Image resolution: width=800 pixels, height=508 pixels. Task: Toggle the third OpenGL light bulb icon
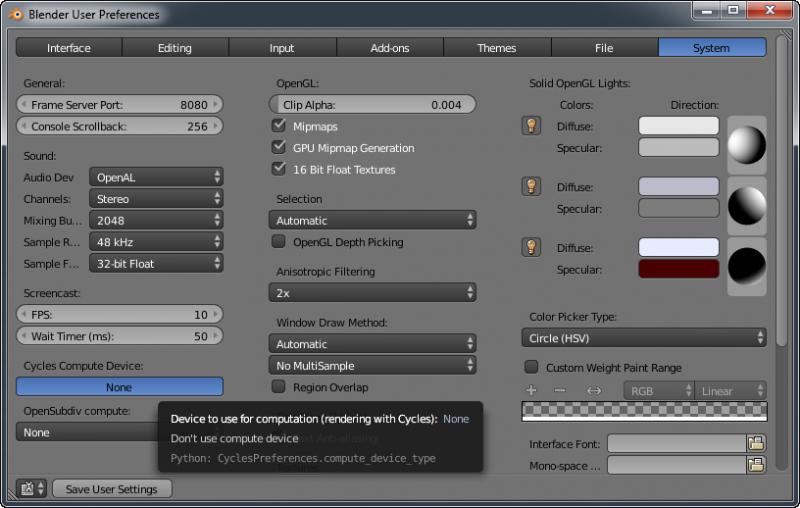pyautogui.click(x=531, y=247)
